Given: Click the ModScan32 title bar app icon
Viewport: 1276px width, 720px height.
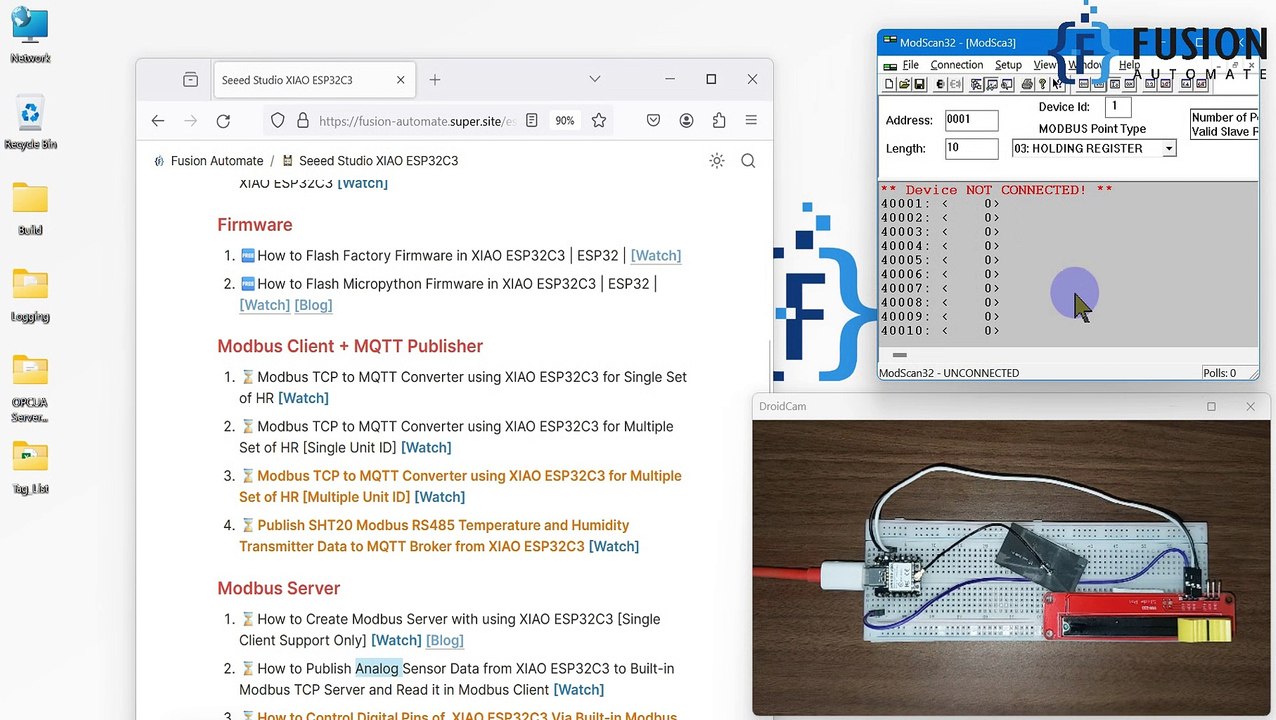Looking at the screenshot, I should point(889,42).
